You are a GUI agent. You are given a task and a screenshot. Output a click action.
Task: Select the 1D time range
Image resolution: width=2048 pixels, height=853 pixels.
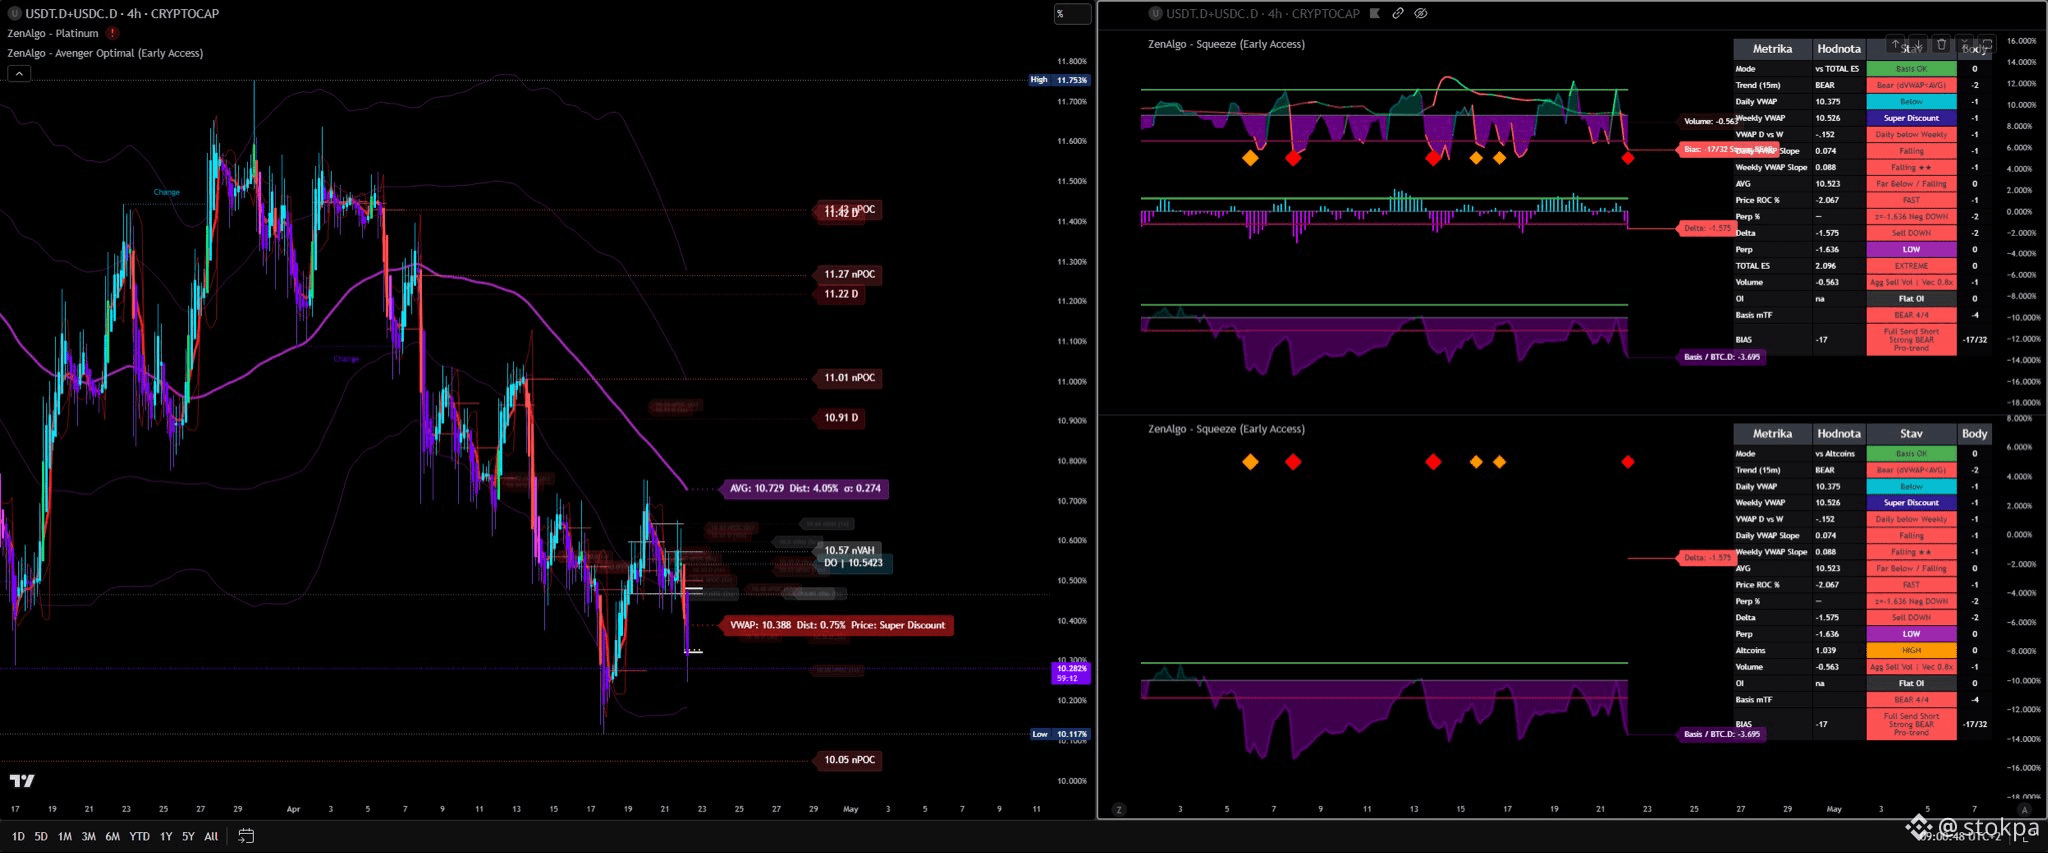tap(18, 836)
